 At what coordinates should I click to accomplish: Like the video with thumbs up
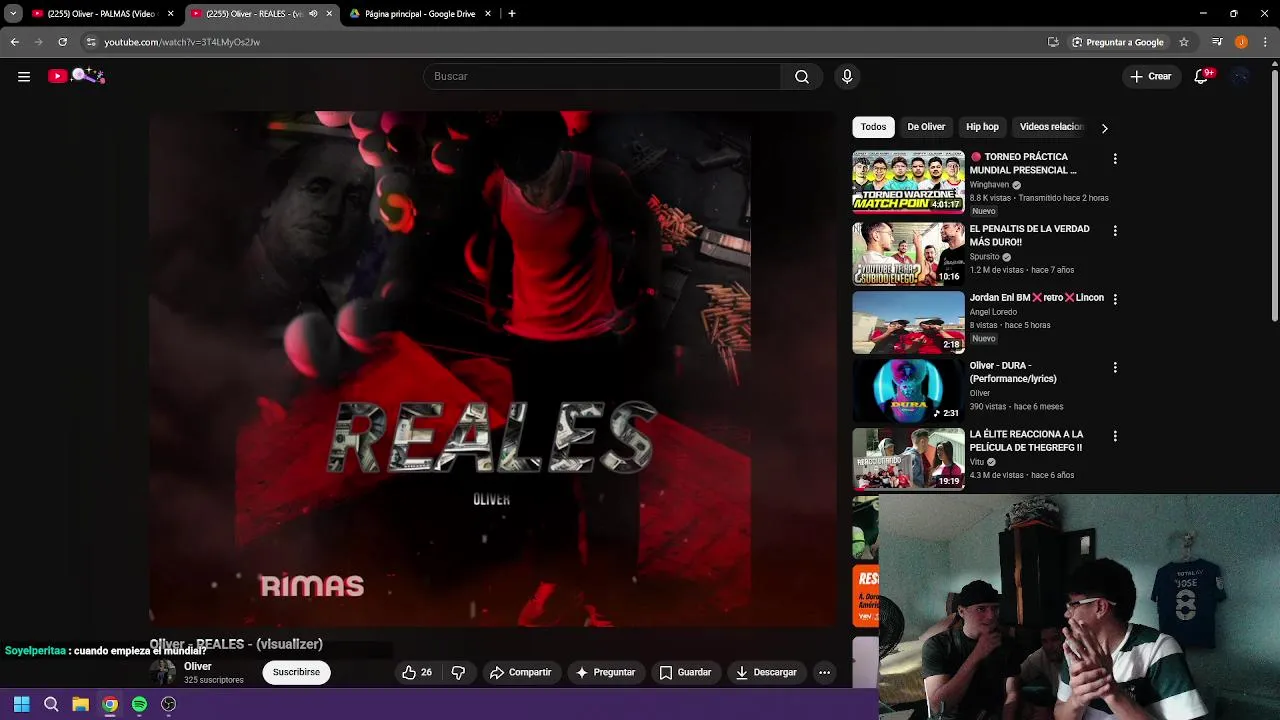pos(417,672)
